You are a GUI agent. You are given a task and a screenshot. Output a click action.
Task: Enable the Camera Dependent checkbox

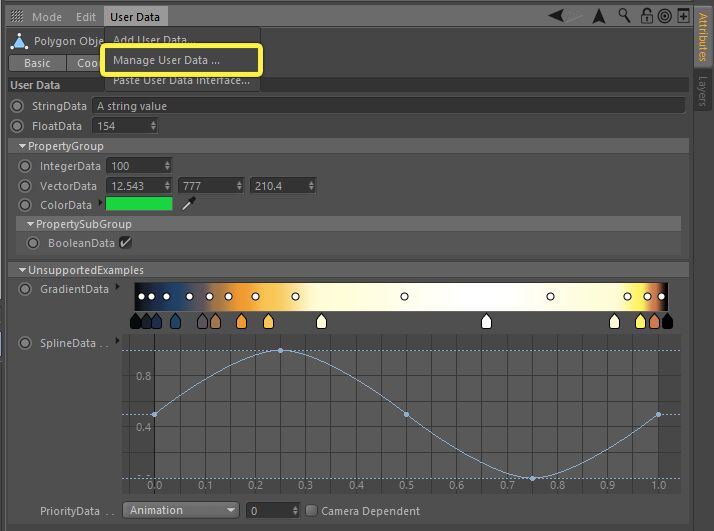click(x=311, y=511)
